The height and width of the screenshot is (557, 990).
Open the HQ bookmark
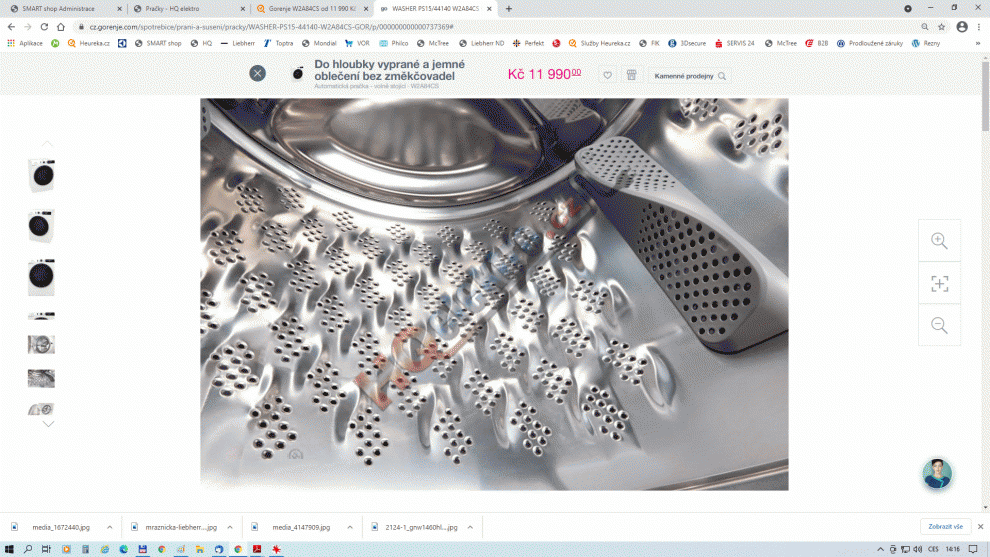coord(201,44)
